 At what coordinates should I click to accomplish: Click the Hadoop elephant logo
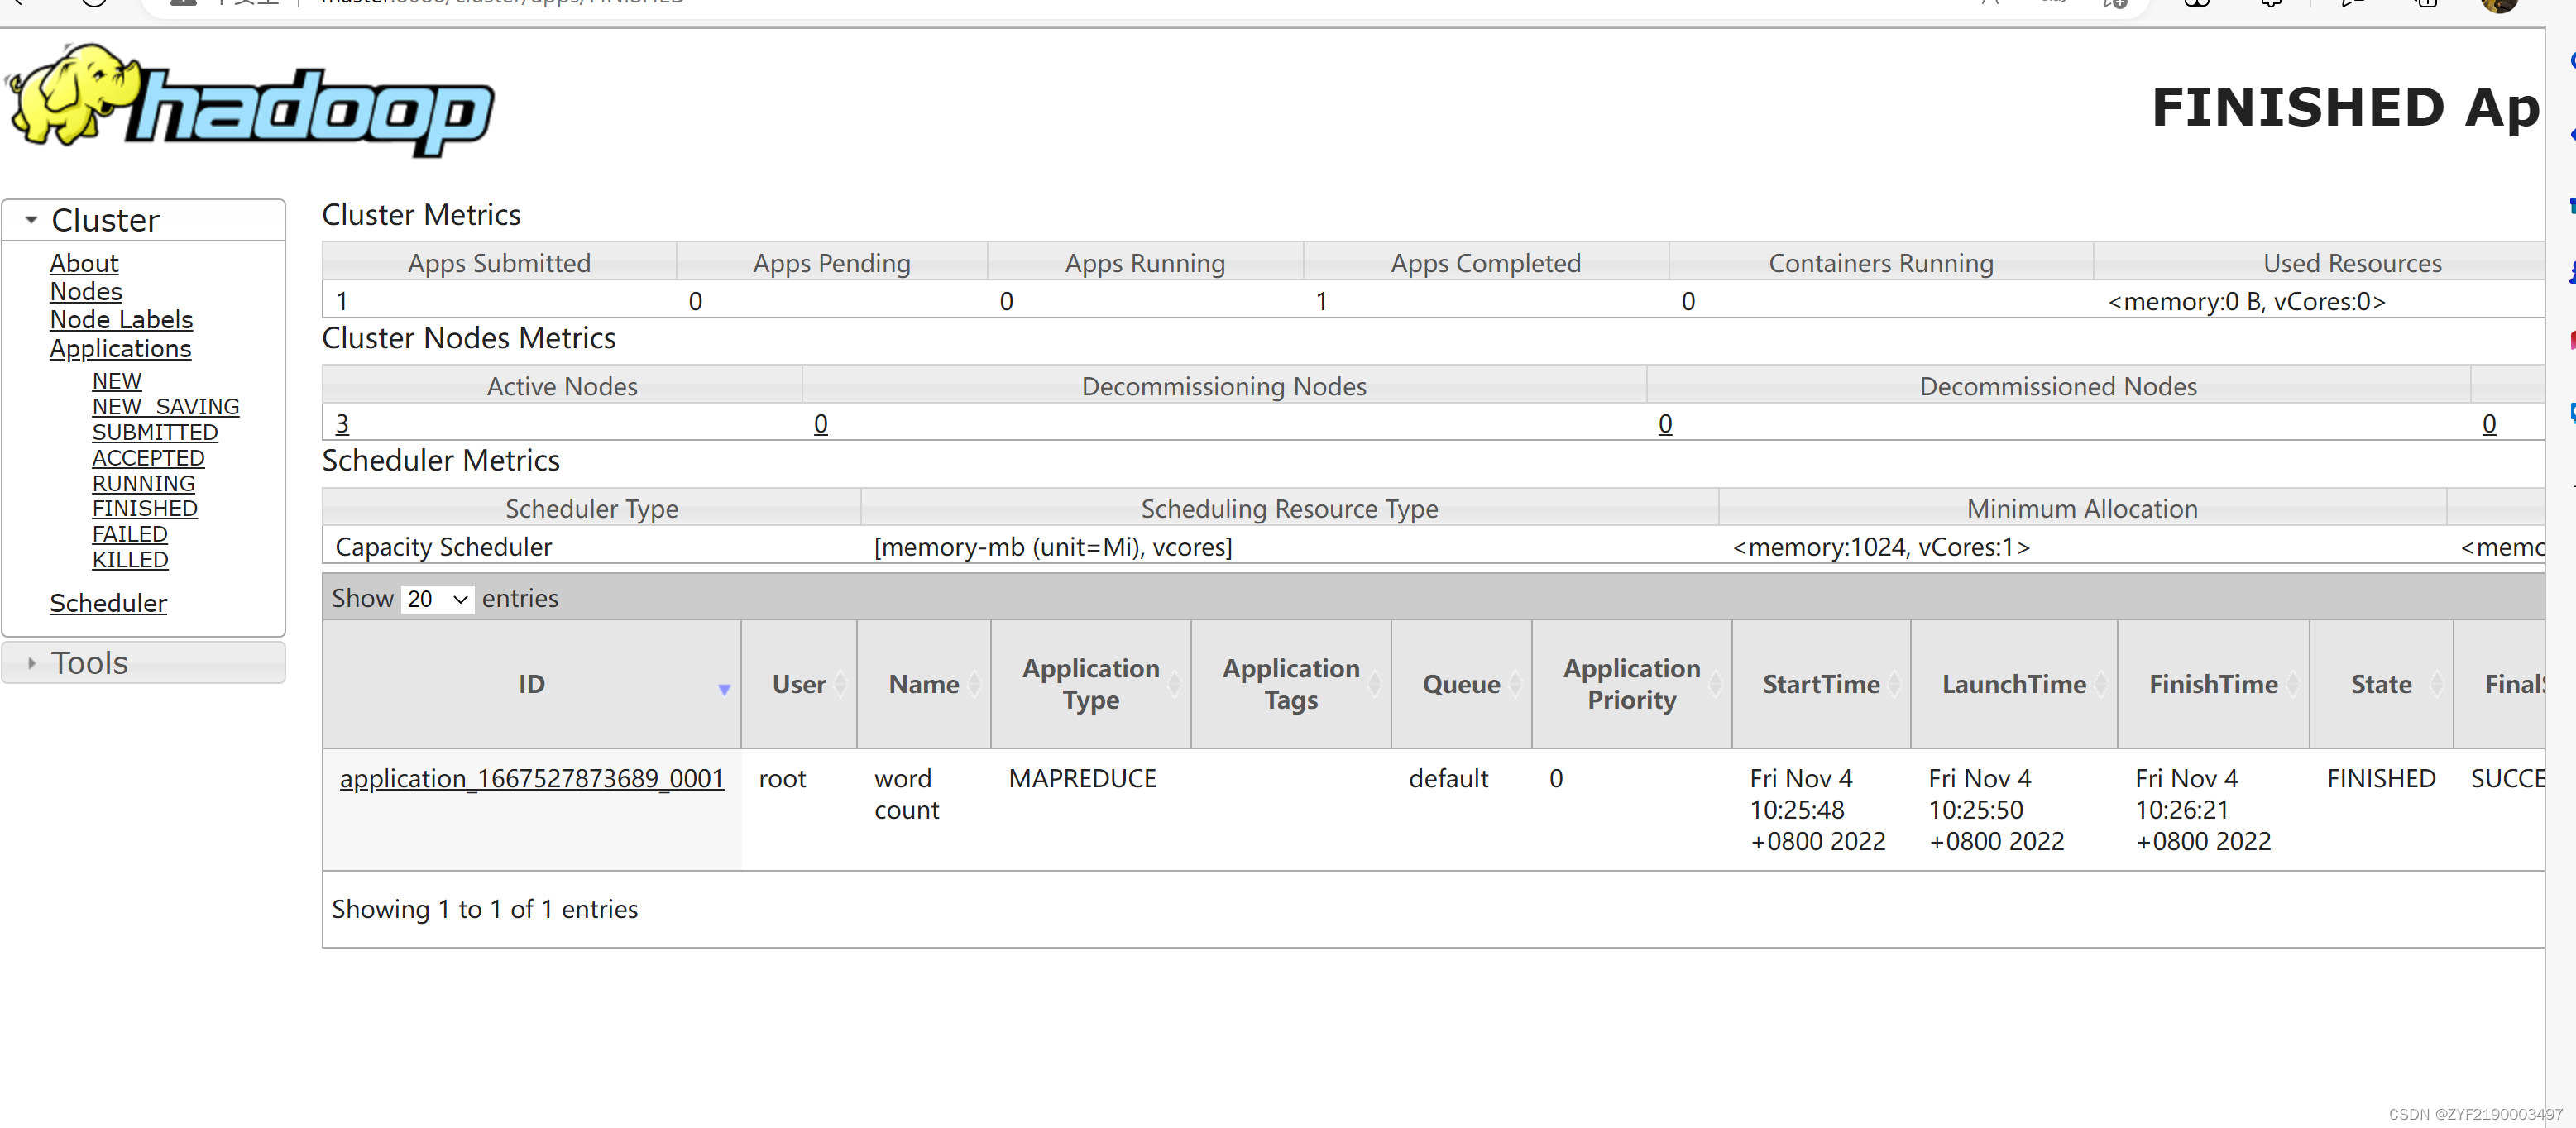click(x=250, y=100)
